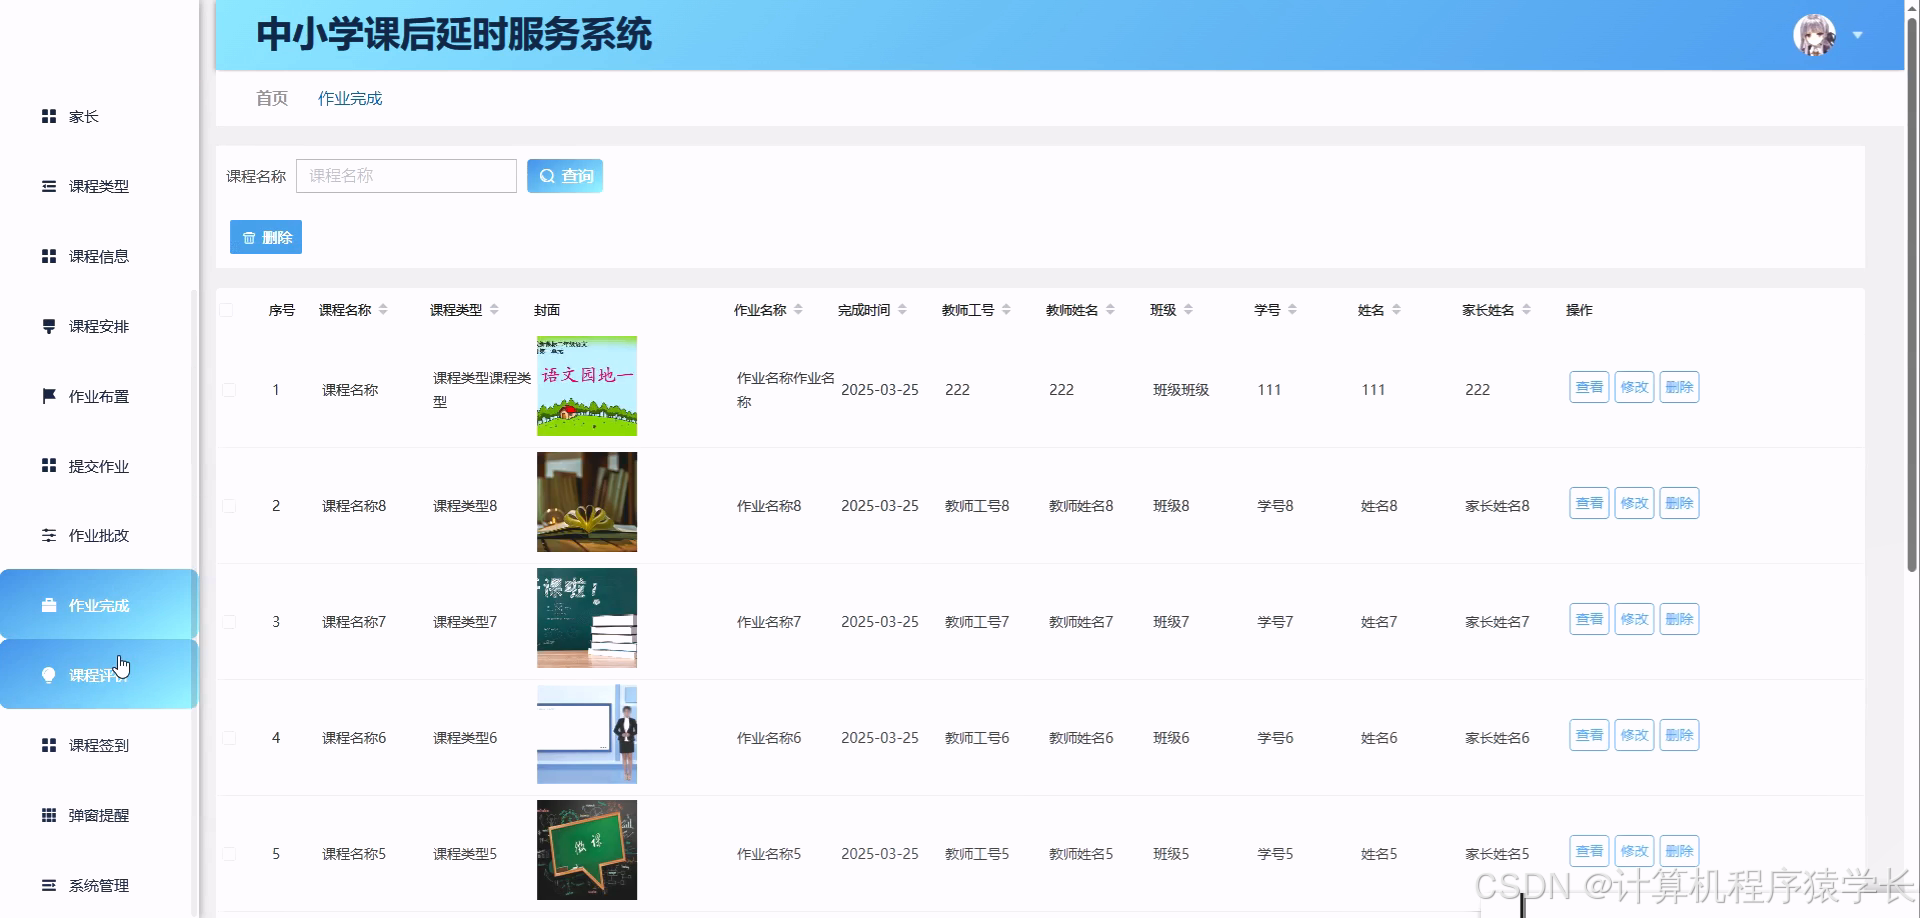The image size is (1920, 918).
Task: Click the 查询 search button
Action: point(564,175)
